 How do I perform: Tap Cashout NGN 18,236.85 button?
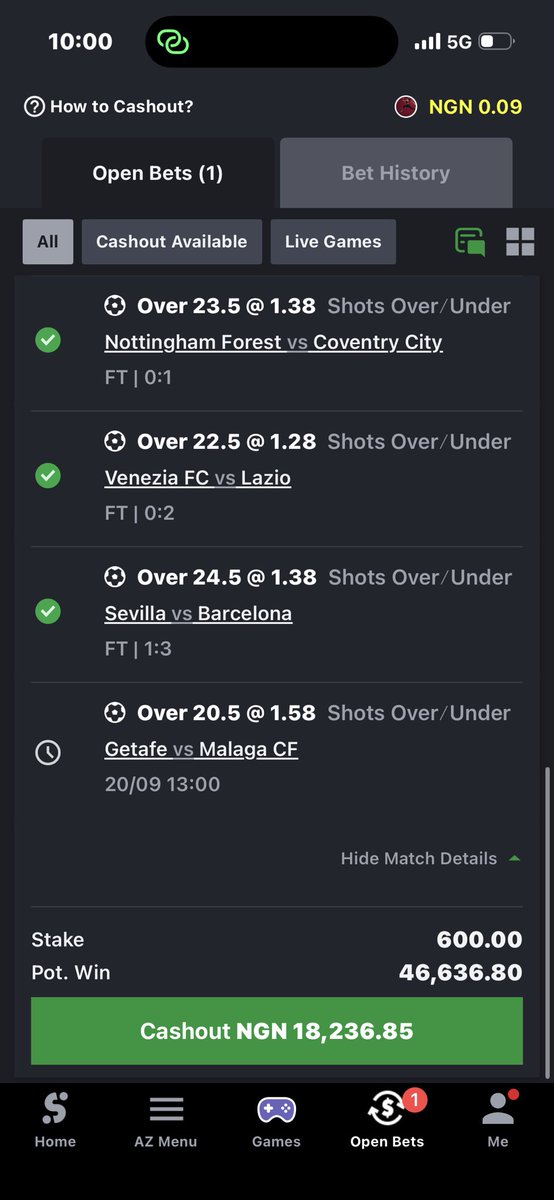coord(277,1031)
